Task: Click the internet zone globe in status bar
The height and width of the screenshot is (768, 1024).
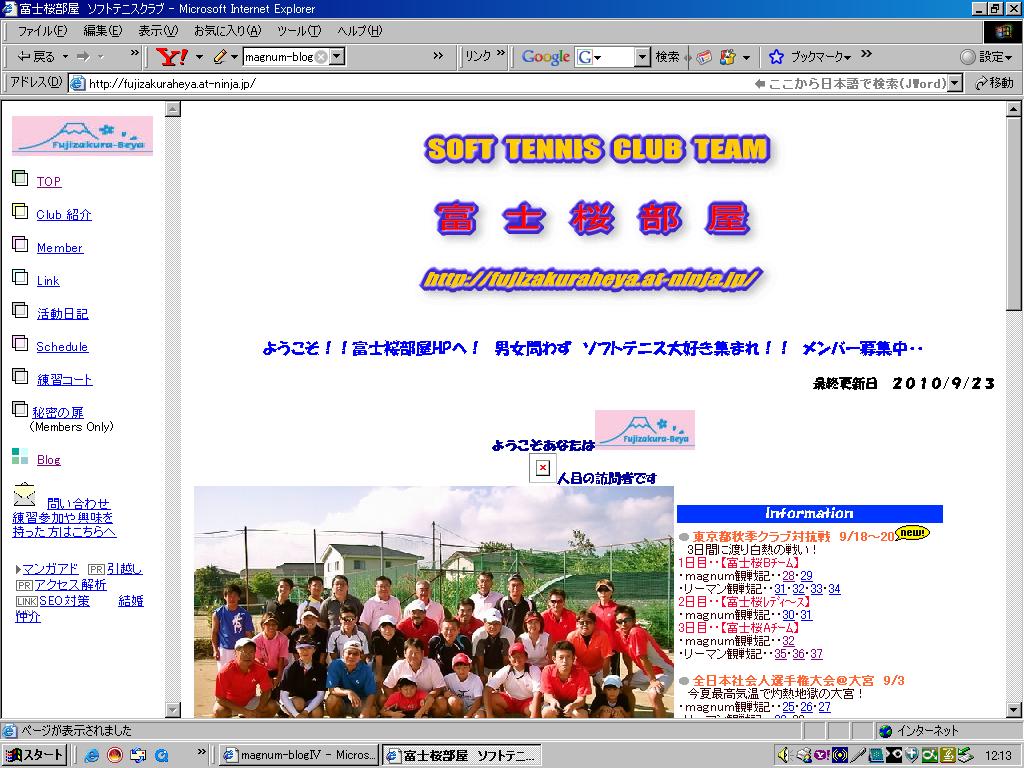Action: click(x=886, y=731)
